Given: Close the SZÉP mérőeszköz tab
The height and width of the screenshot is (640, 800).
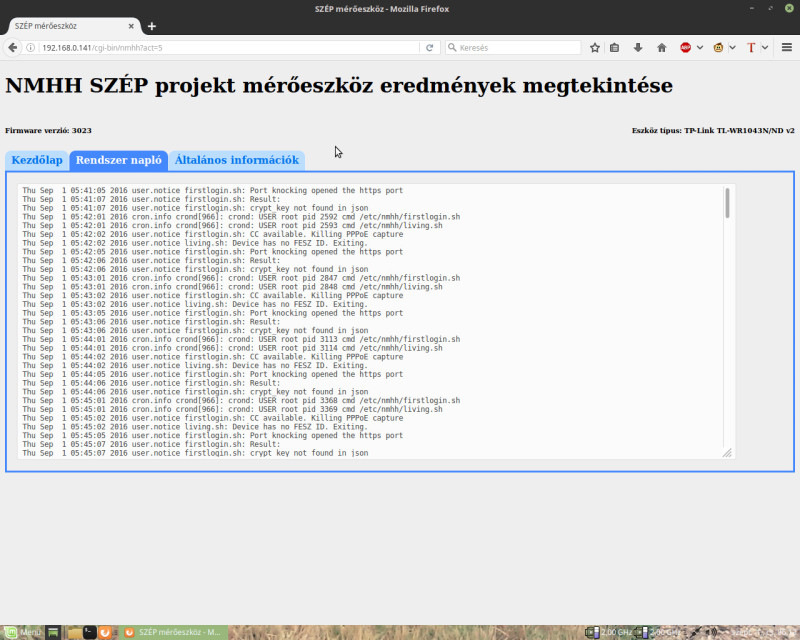Looking at the screenshot, I should tap(131, 26).
